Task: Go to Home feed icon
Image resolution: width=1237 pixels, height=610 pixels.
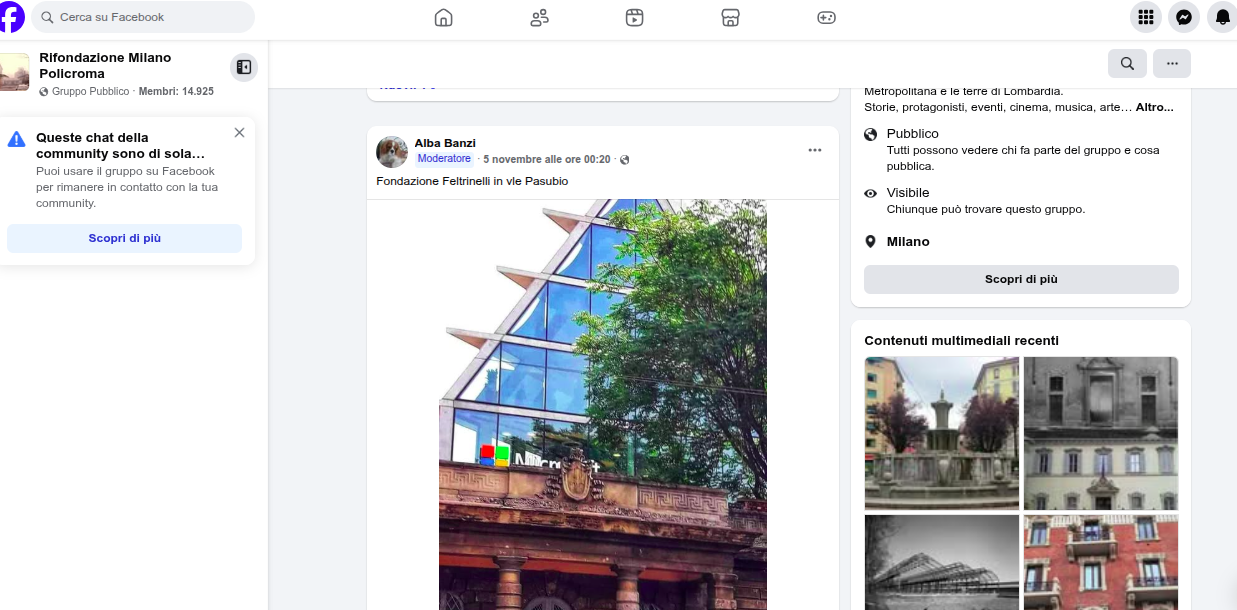Action: pyautogui.click(x=443, y=17)
